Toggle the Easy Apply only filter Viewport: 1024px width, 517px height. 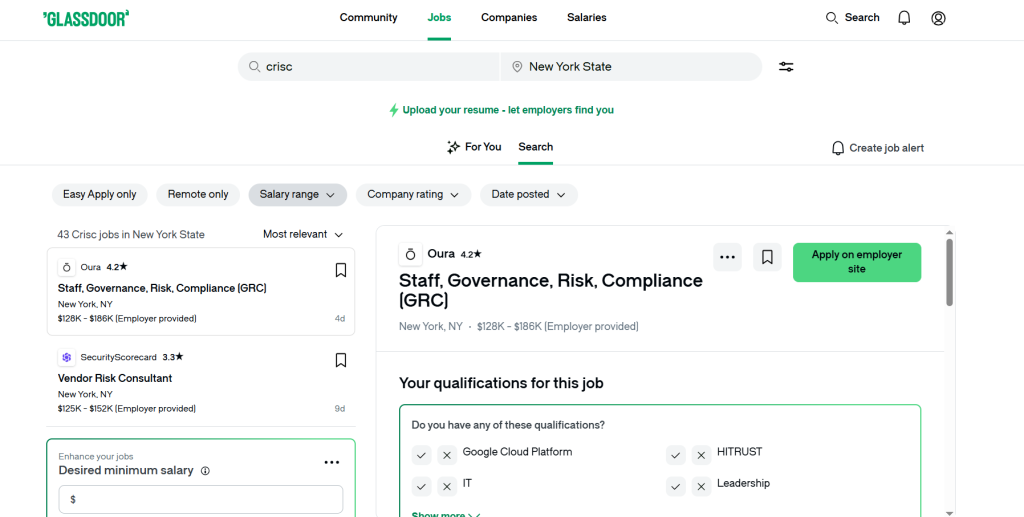pyautogui.click(x=99, y=195)
